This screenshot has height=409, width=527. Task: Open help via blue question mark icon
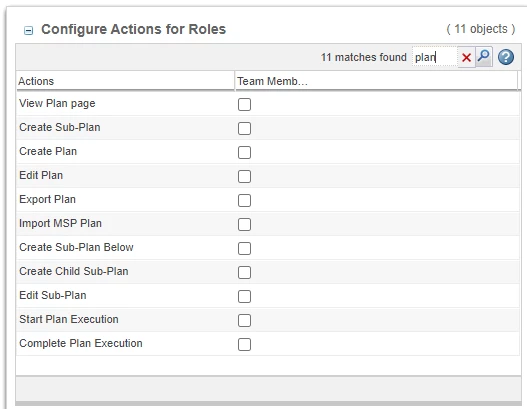point(506,57)
